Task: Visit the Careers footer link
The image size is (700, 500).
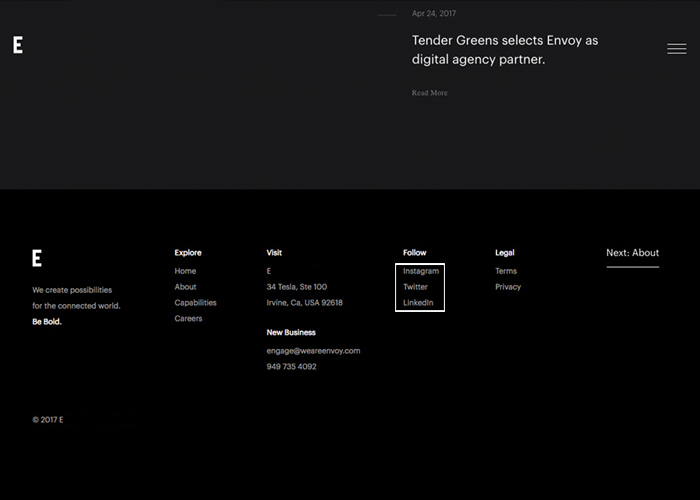Action: click(188, 318)
